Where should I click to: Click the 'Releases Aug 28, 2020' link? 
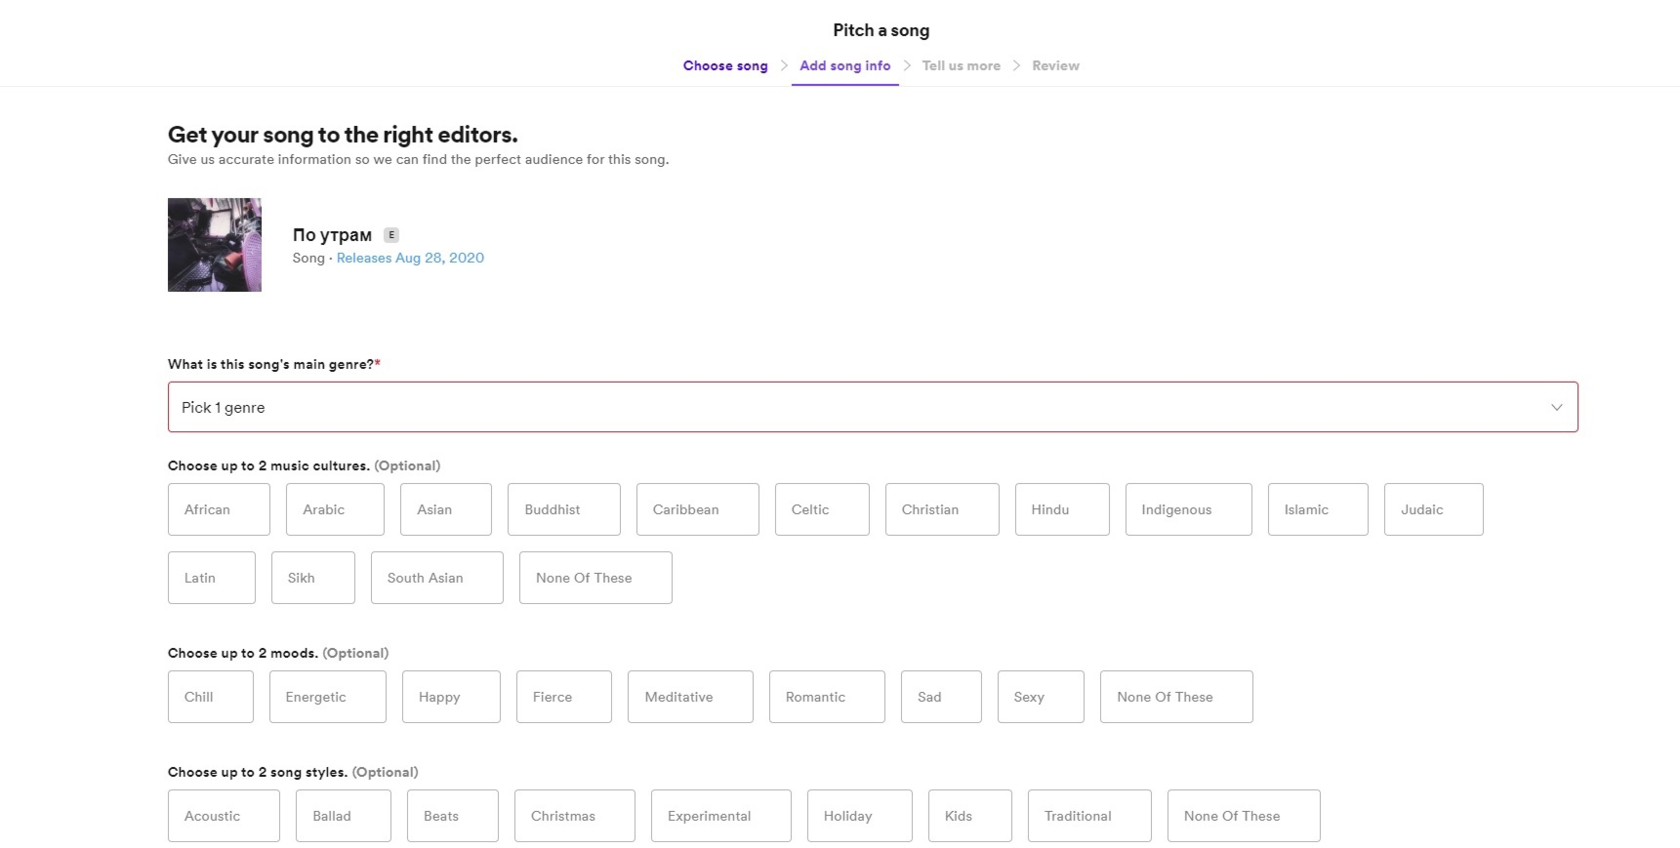[x=410, y=258]
